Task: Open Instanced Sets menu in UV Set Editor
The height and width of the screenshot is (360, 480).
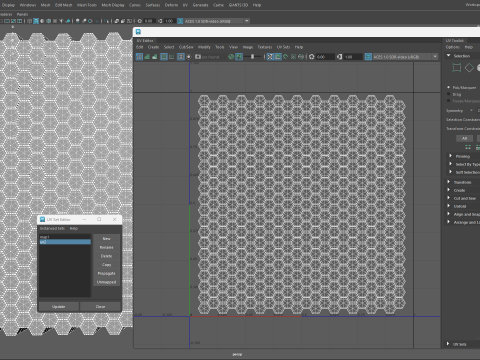Action: pos(52,228)
